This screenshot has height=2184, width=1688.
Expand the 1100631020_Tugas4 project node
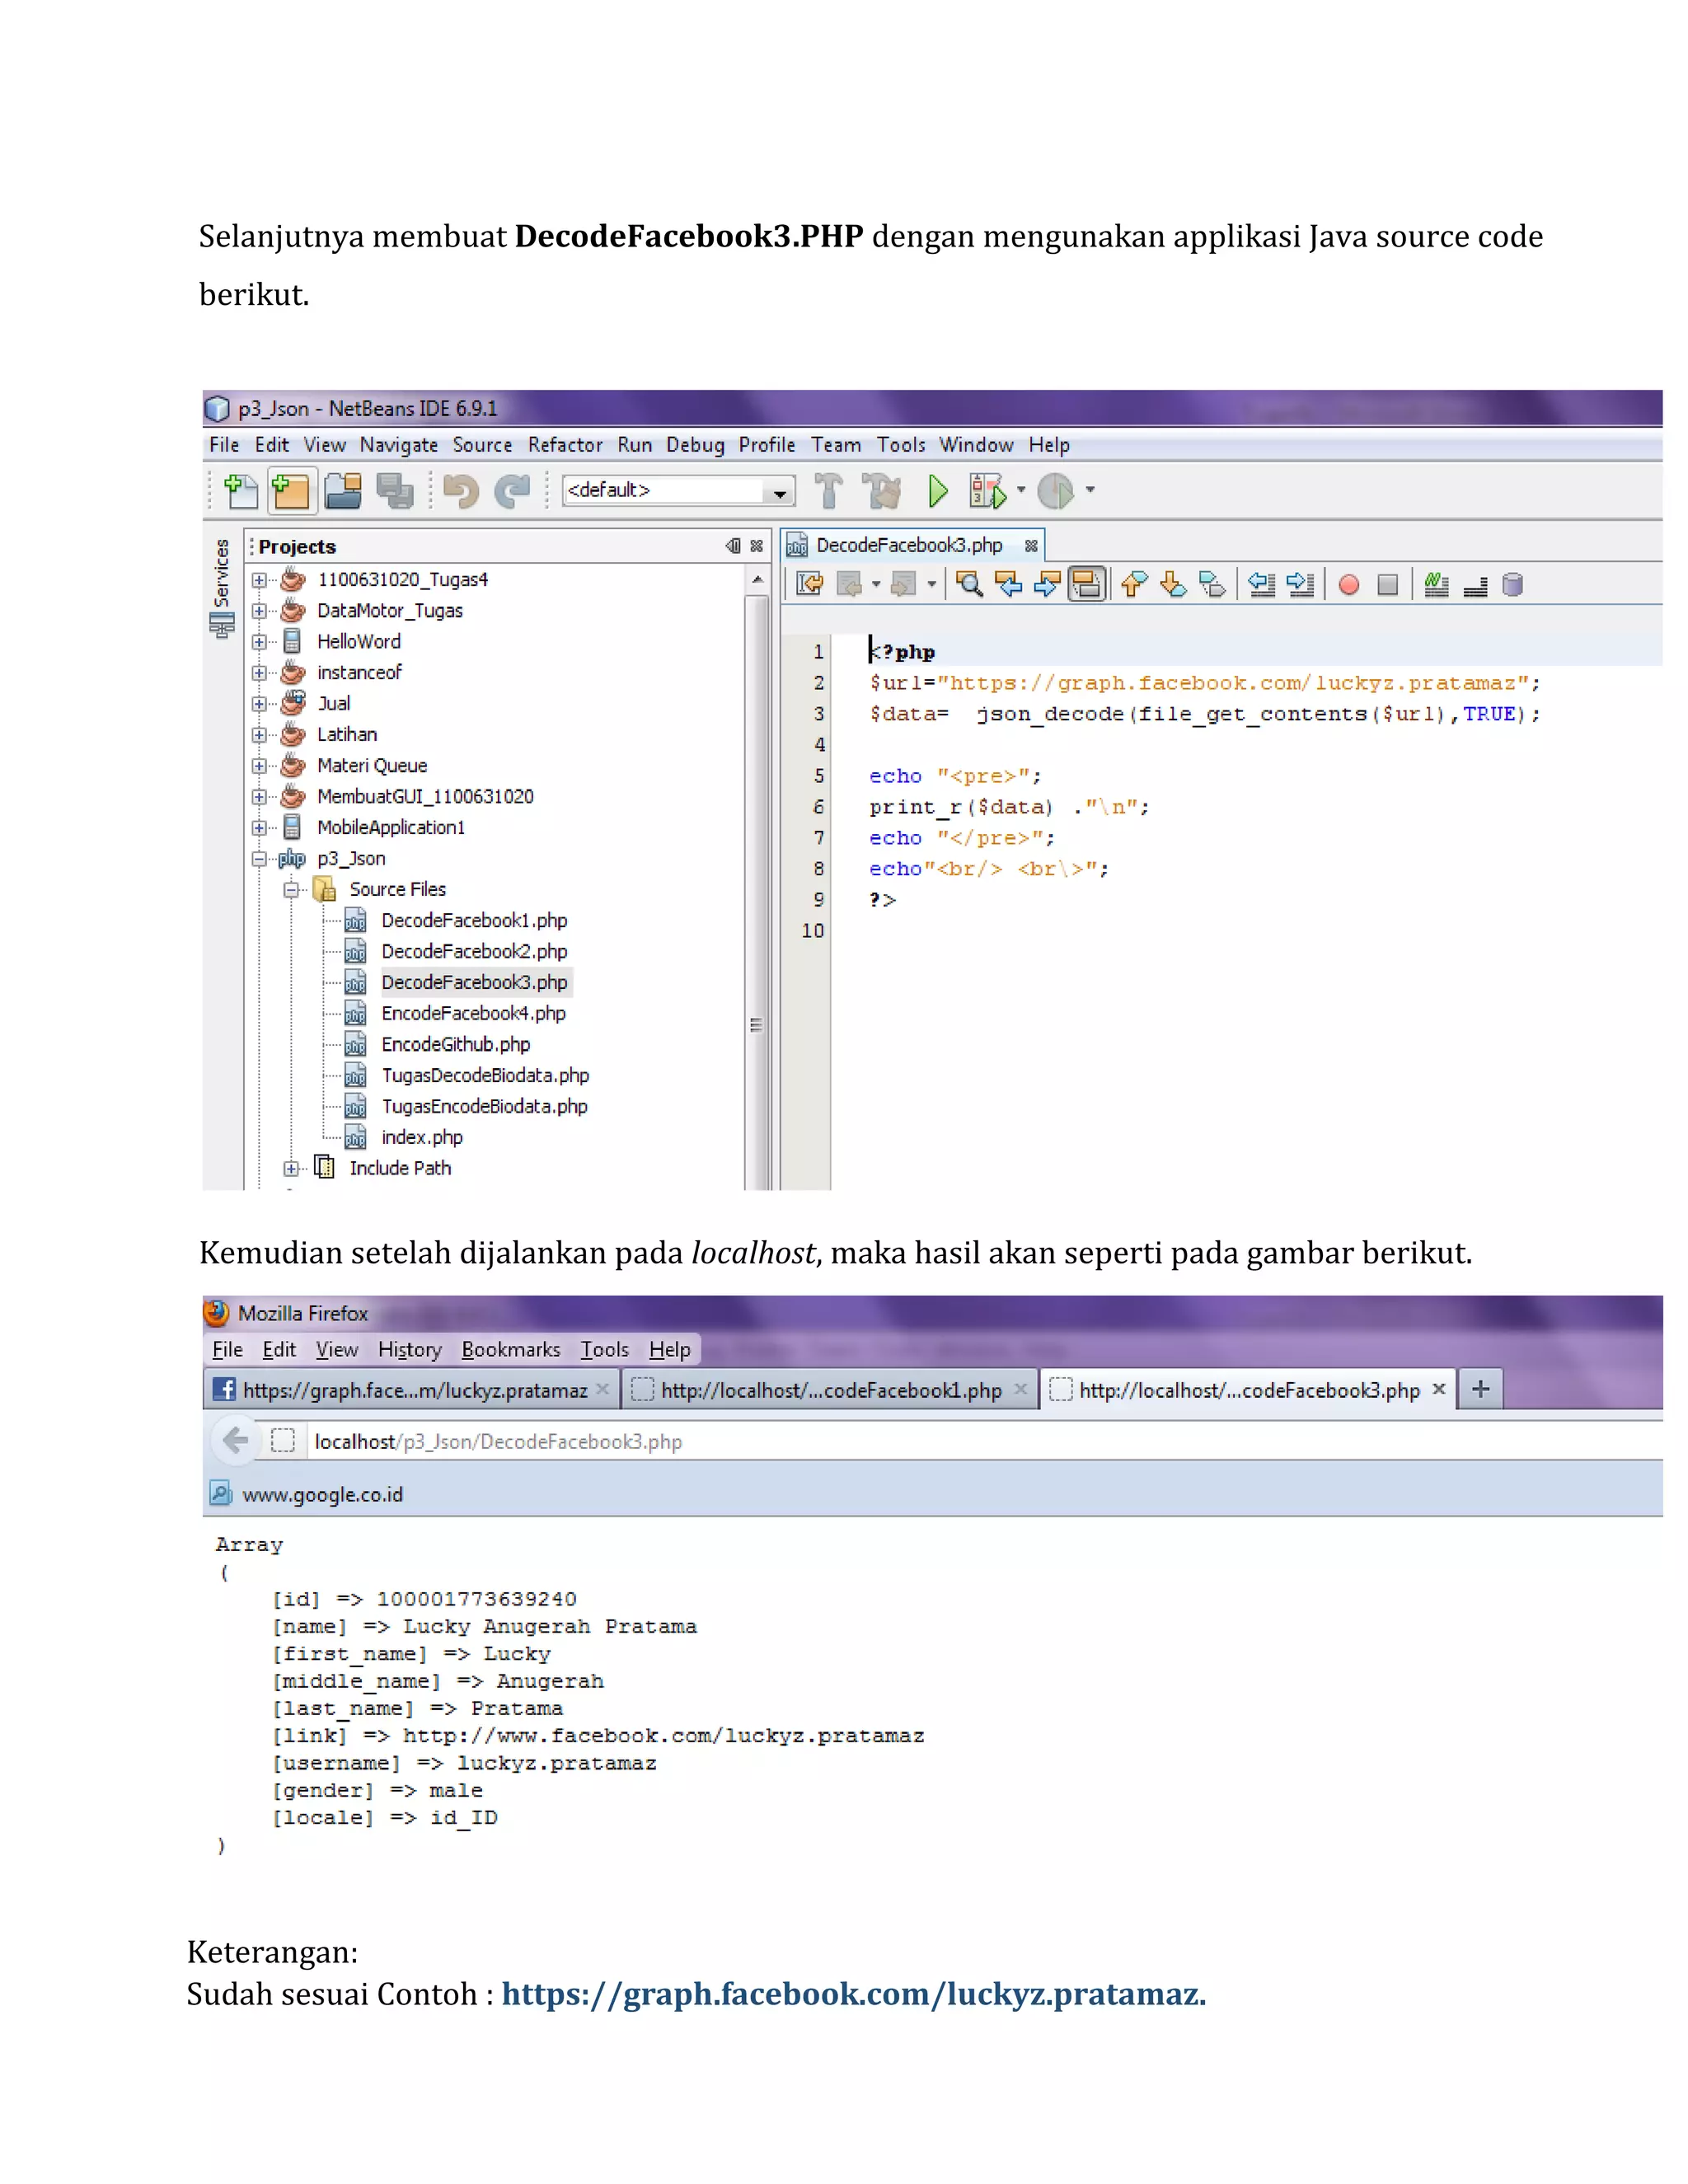[259, 580]
